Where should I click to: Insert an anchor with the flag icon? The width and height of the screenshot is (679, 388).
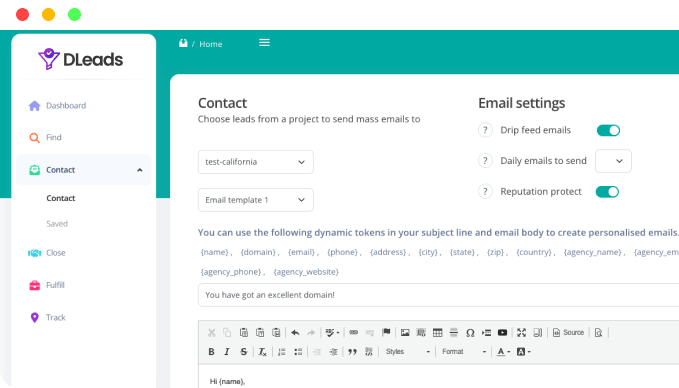(386, 332)
